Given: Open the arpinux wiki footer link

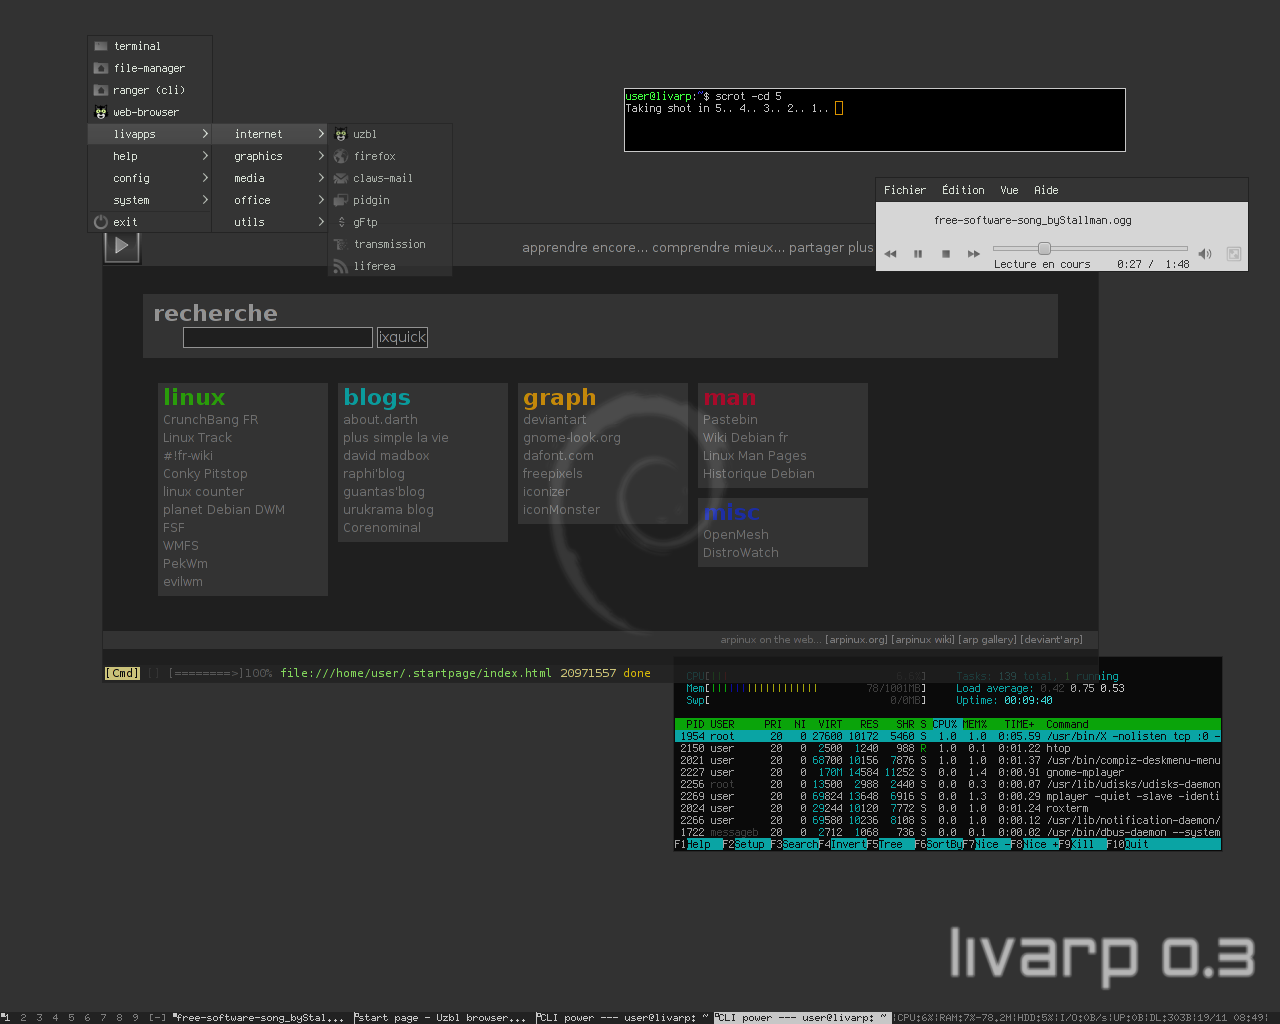Looking at the screenshot, I should pyautogui.click(x=923, y=639).
